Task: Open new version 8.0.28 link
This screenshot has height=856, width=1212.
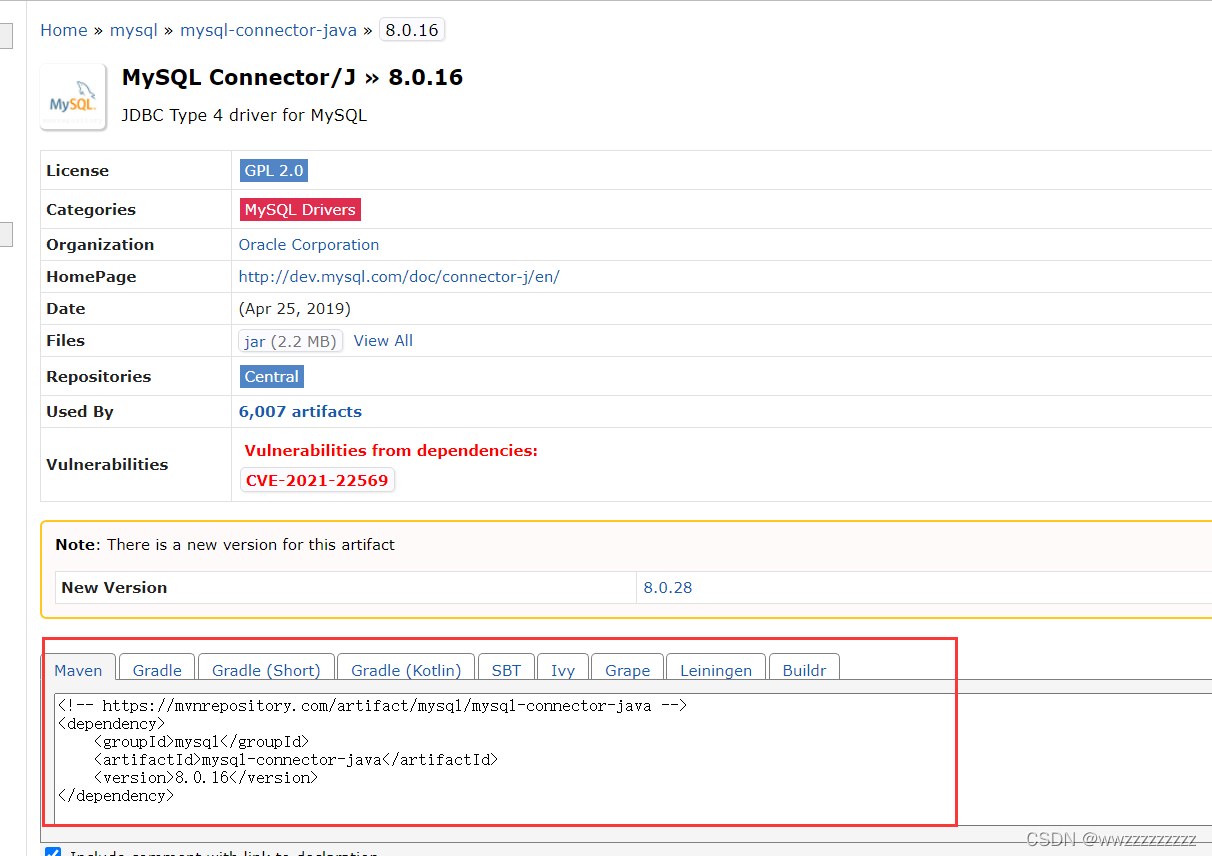Action: (x=668, y=588)
